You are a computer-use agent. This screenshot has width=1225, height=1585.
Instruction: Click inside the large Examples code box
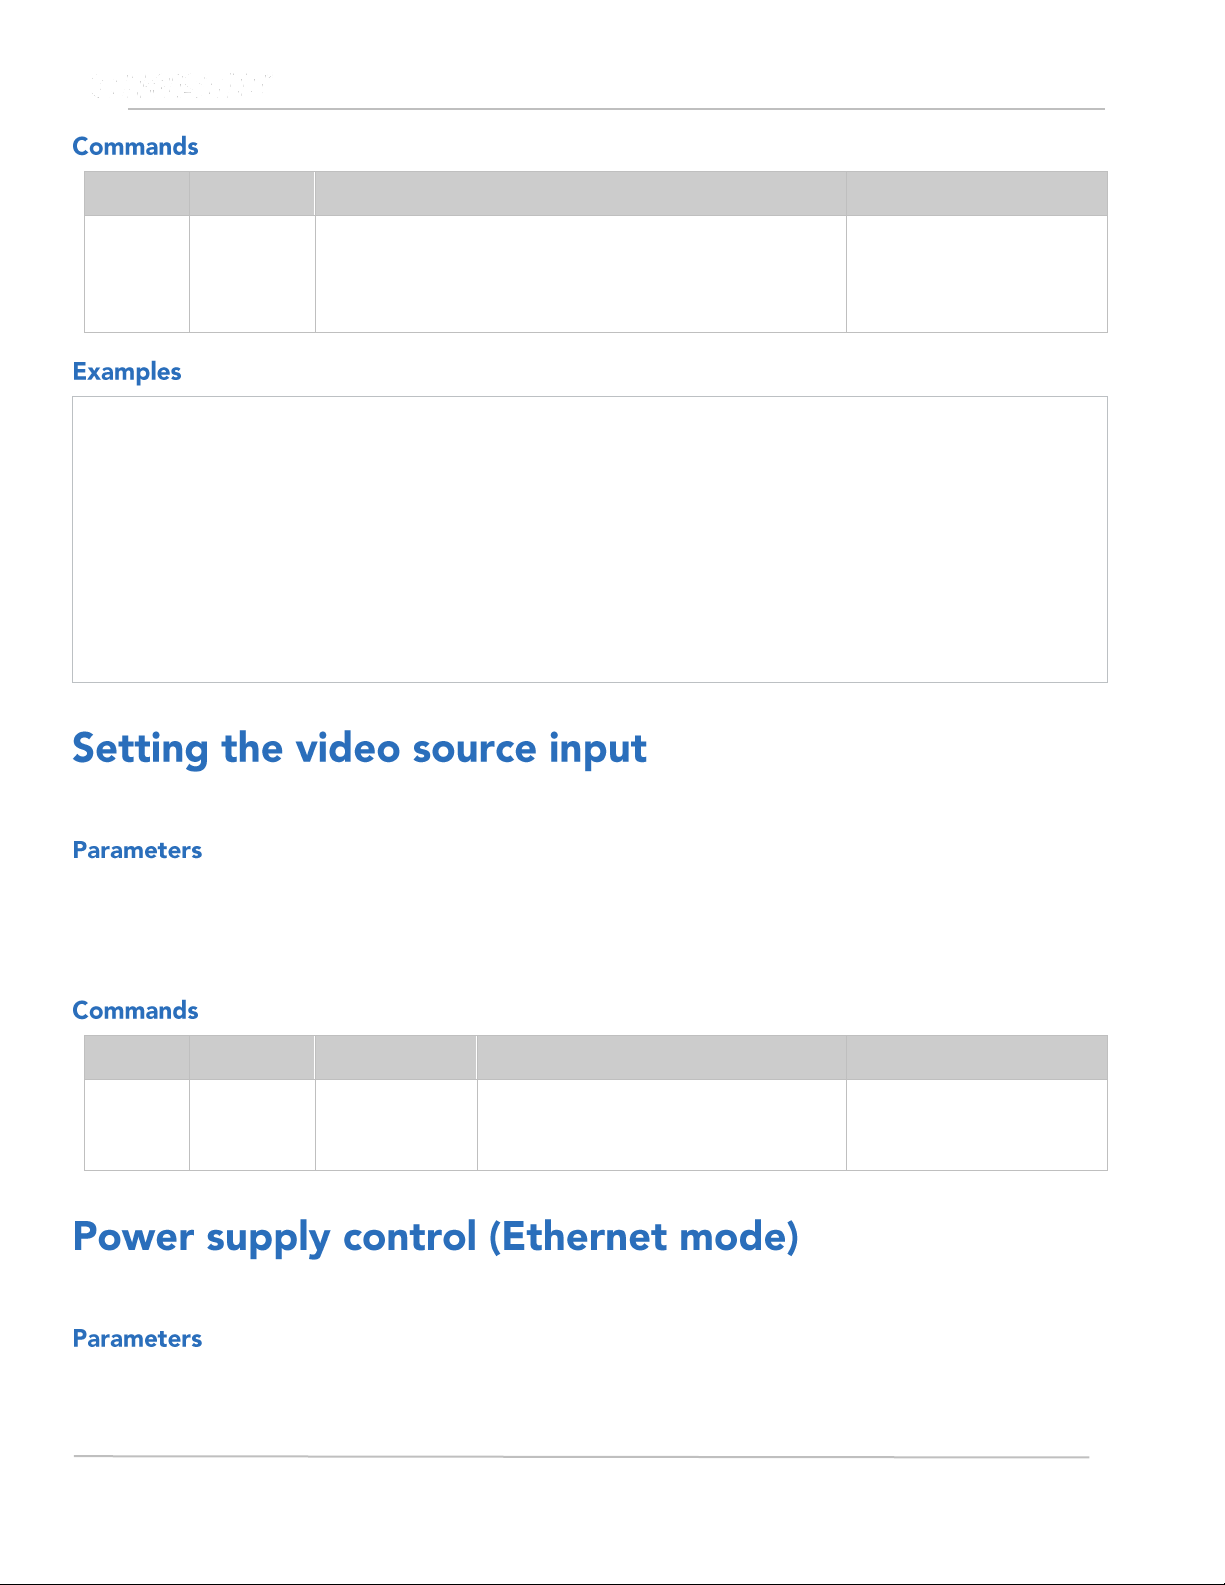[x=589, y=539]
